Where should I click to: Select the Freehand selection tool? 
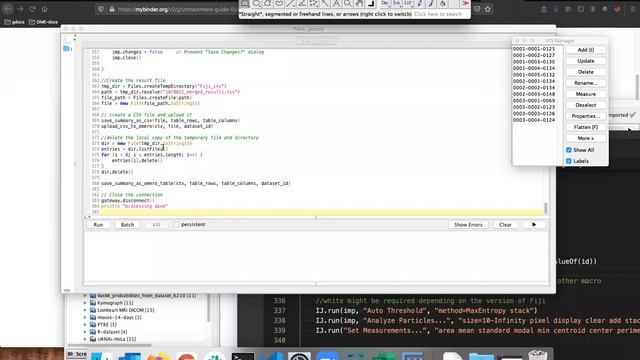[279, 4]
